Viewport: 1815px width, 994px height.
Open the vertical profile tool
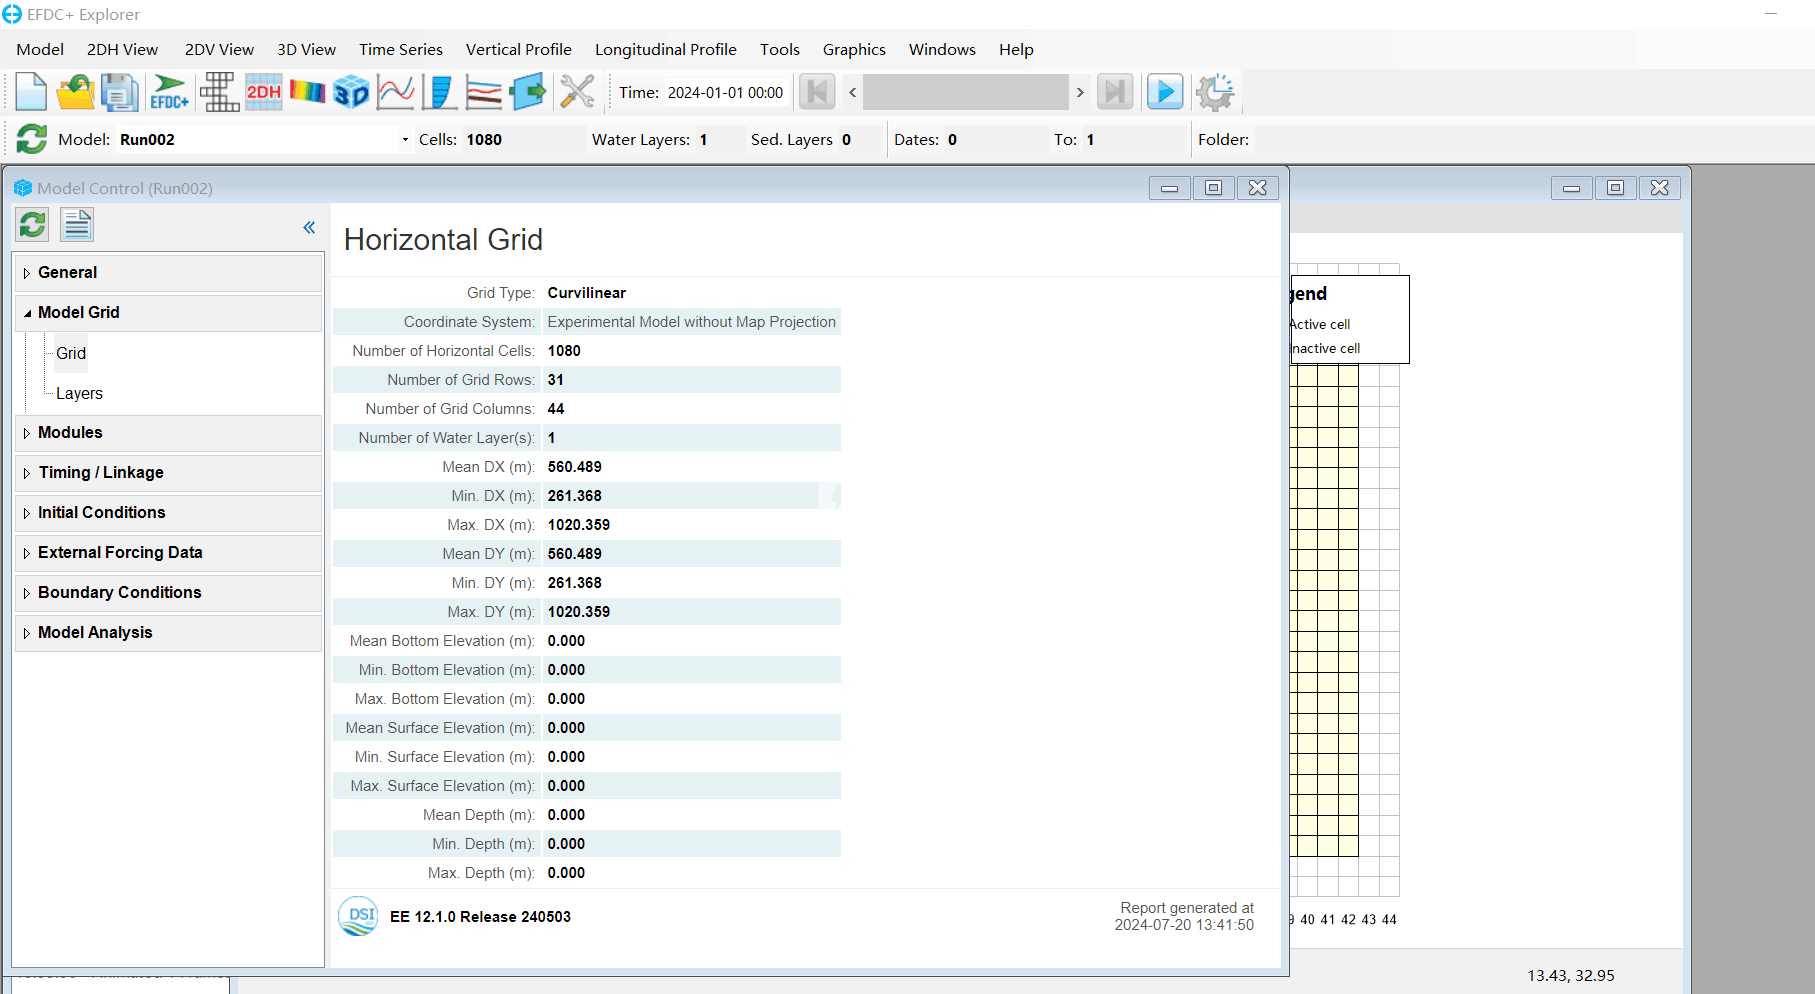(x=439, y=92)
